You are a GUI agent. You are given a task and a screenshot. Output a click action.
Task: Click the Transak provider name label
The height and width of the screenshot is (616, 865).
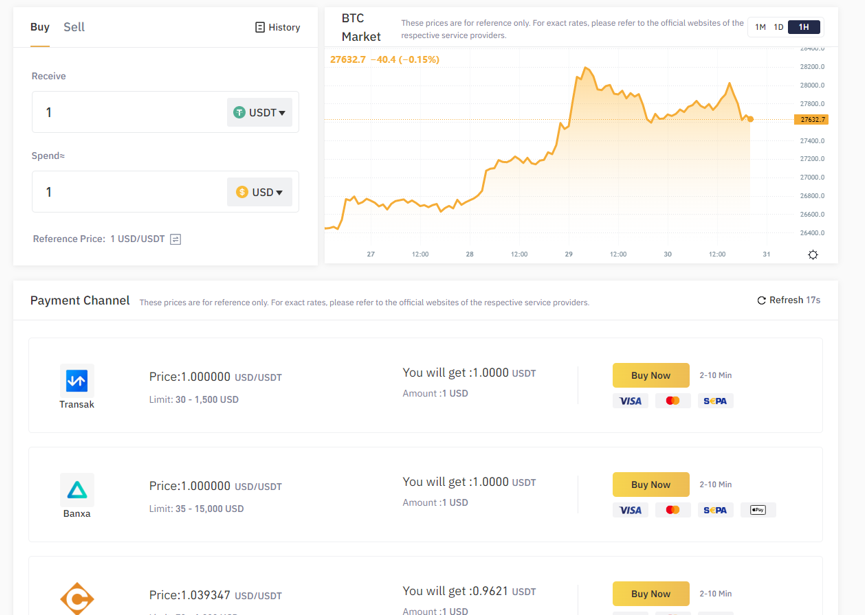[x=77, y=405]
